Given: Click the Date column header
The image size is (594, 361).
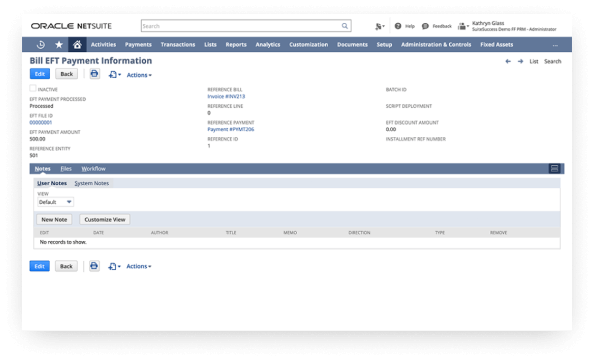Looking at the screenshot, I should click(x=98, y=233).
